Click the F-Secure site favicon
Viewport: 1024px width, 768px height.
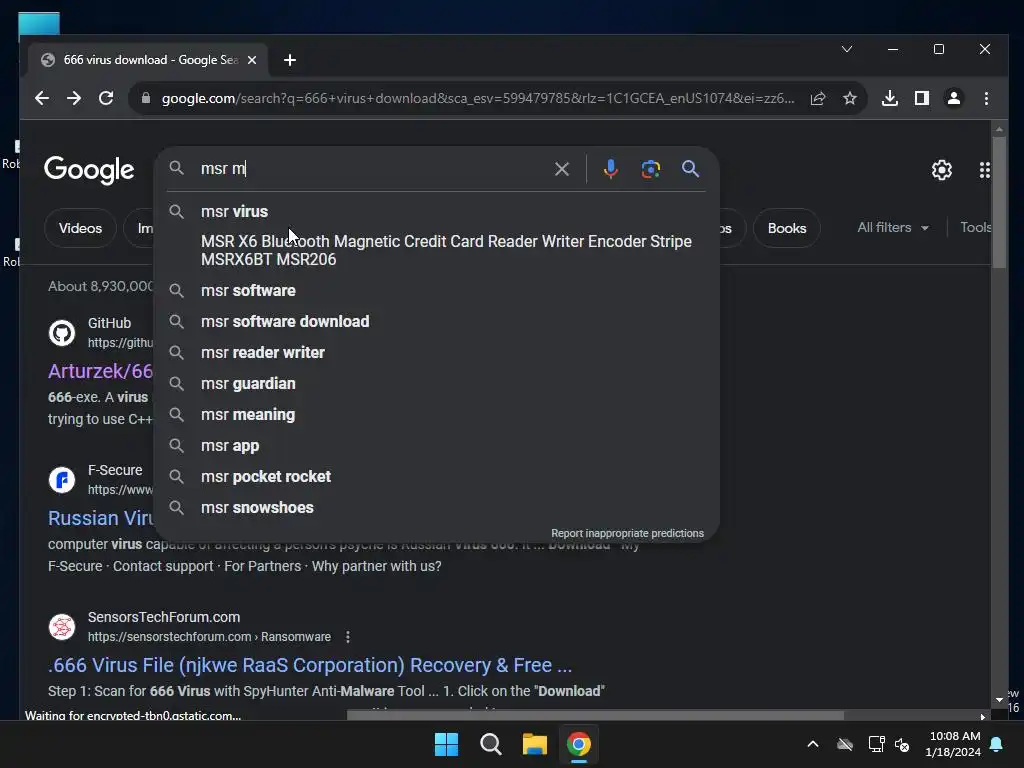click(62, 480)
